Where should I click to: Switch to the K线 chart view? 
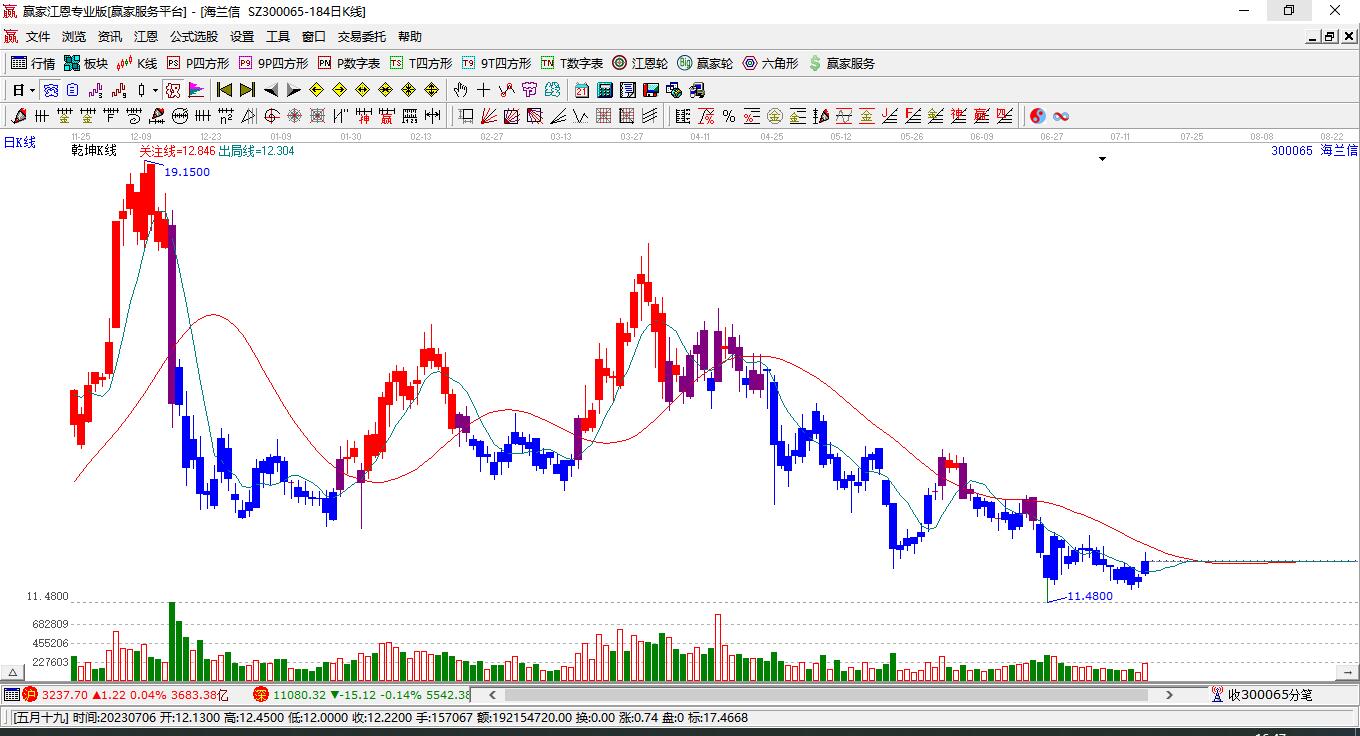pos(137,63)
